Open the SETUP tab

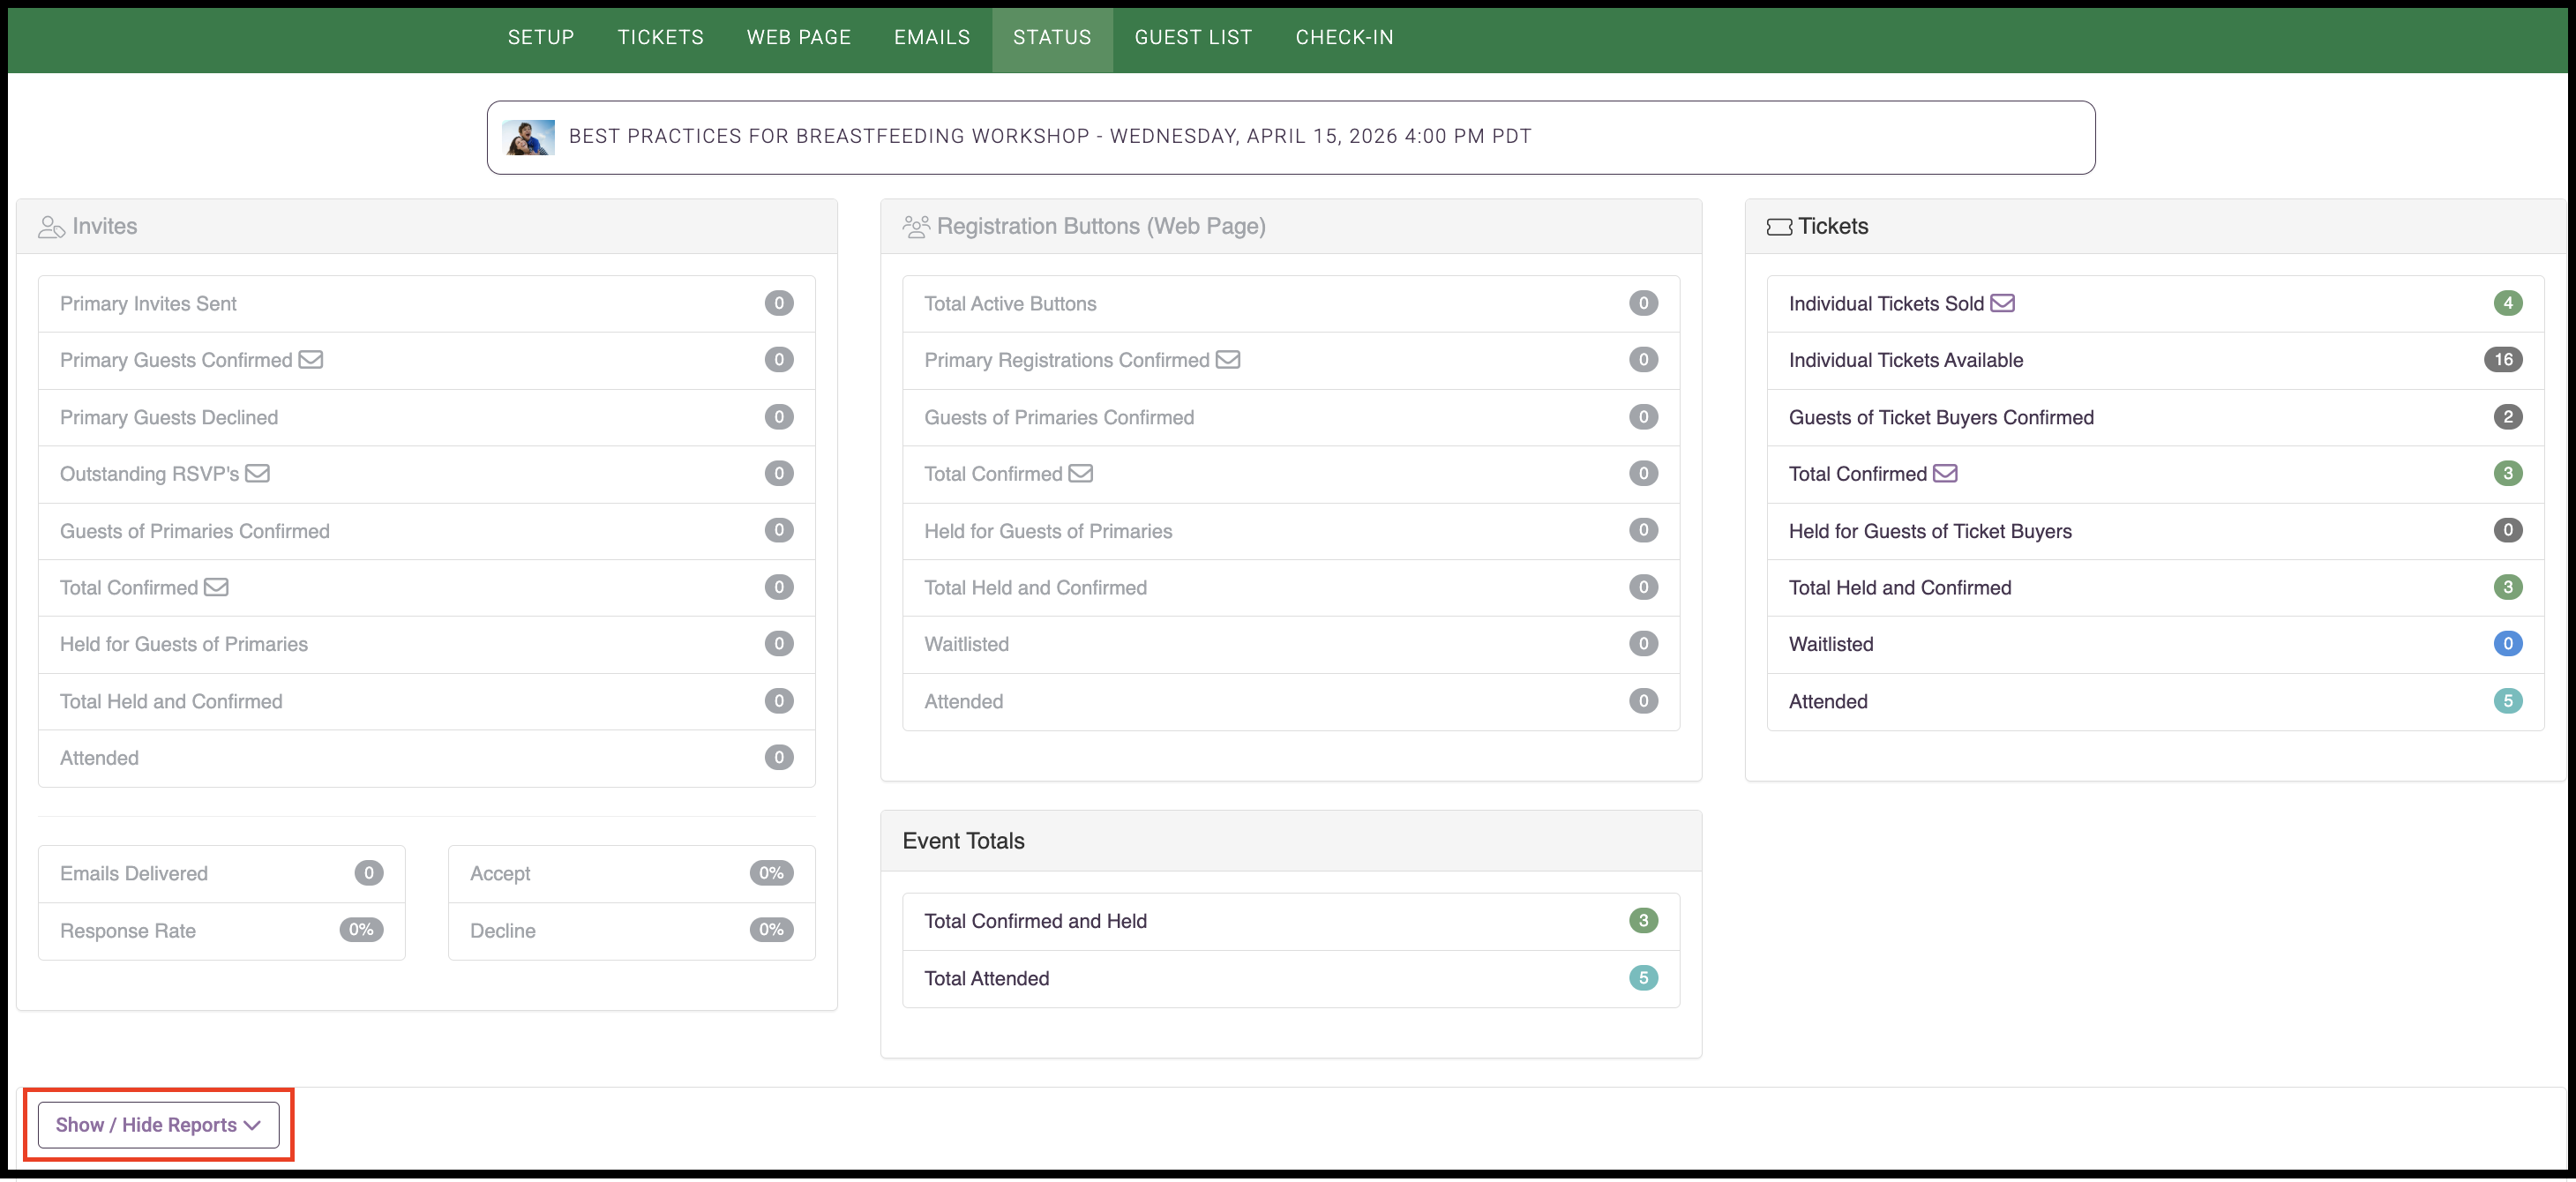tap(541, 37)
